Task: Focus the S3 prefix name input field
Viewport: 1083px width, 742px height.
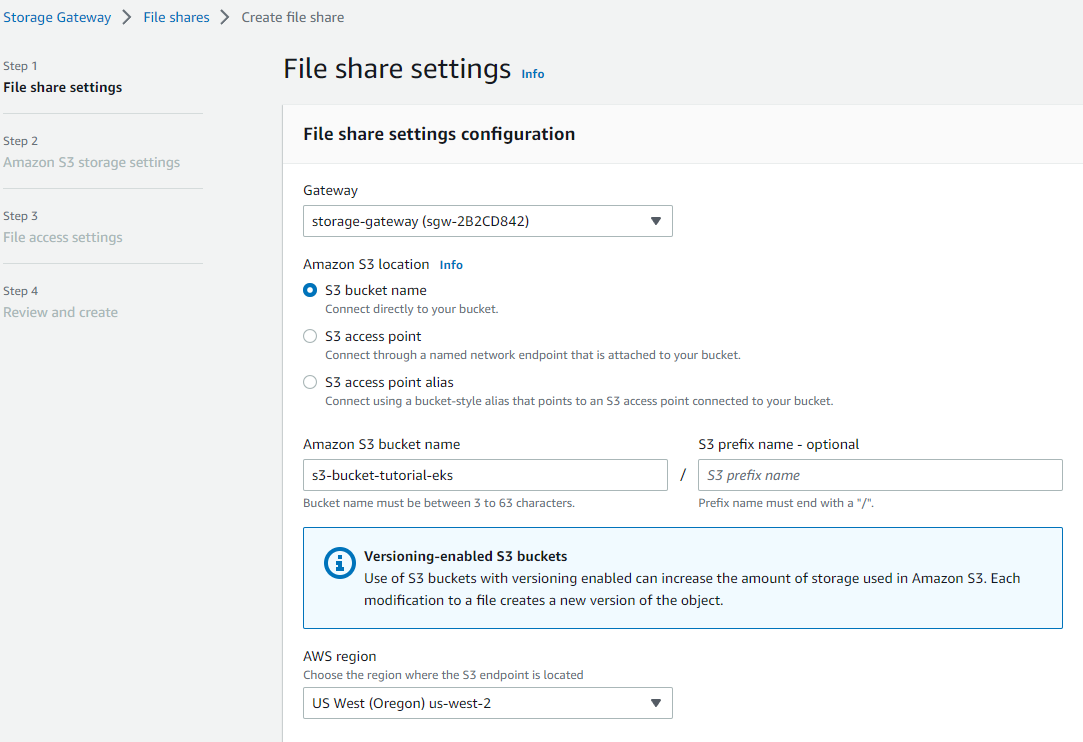Action: 880,475
